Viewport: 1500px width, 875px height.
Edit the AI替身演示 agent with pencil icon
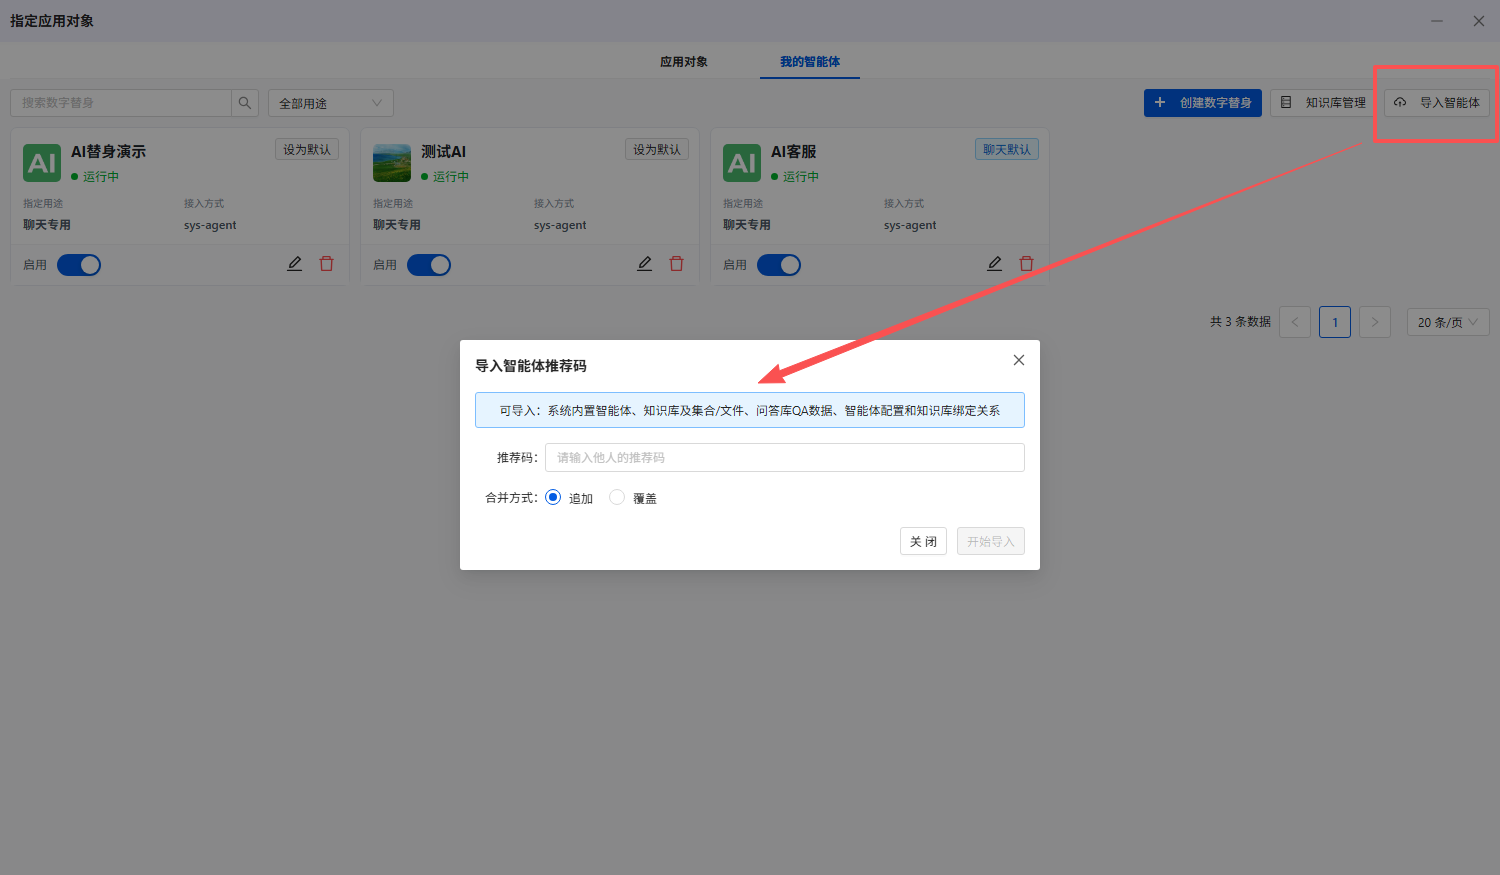click(x=295, y=264)
